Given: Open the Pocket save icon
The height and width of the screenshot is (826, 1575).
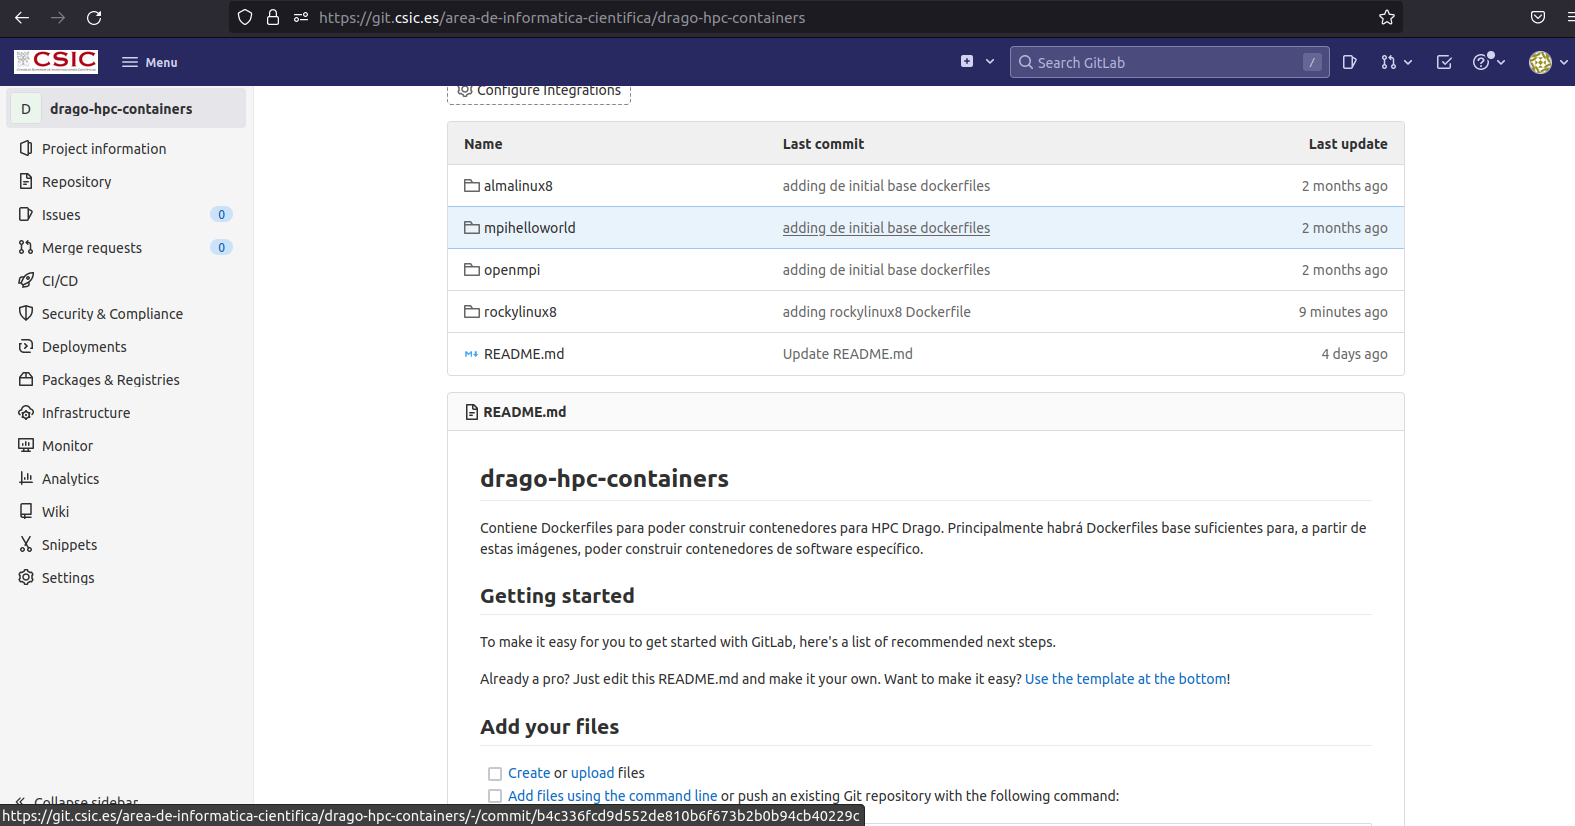Looking at the screenshot, I should click(x=1538, y=17).
